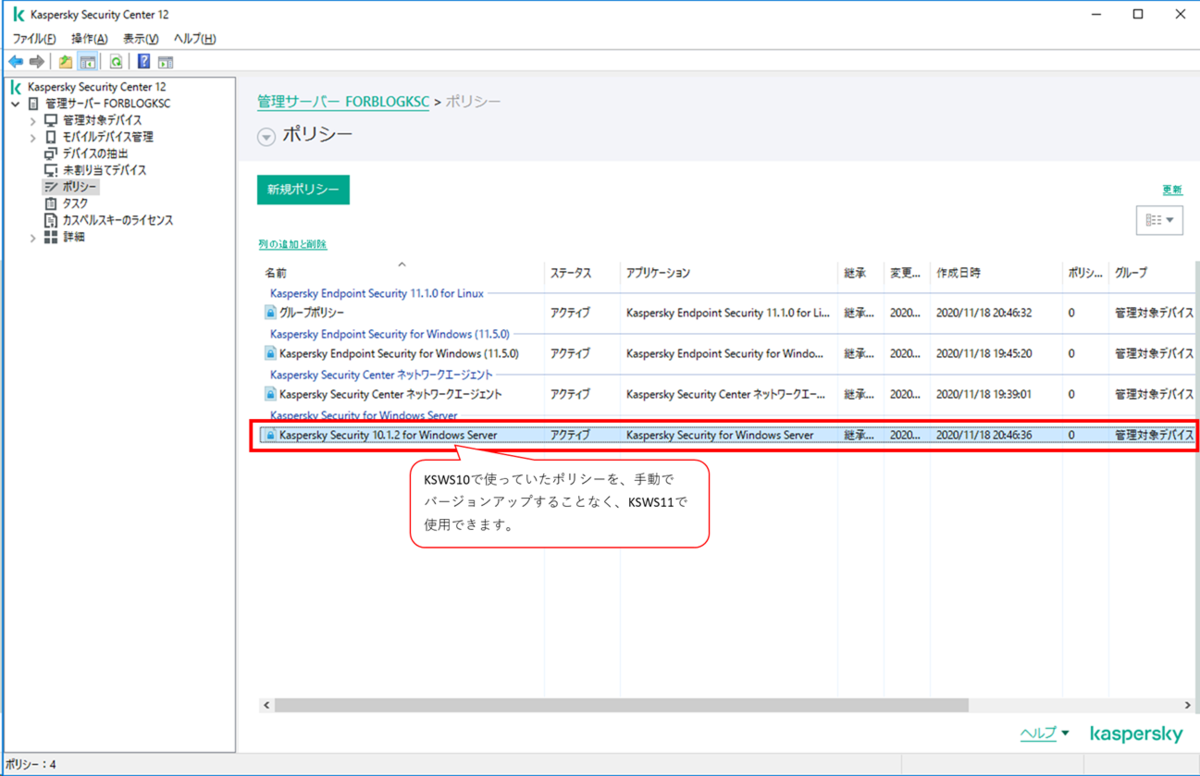Expand the 詳細 tree node
This screenshot has width=1200, height=776.
(33, 237)
